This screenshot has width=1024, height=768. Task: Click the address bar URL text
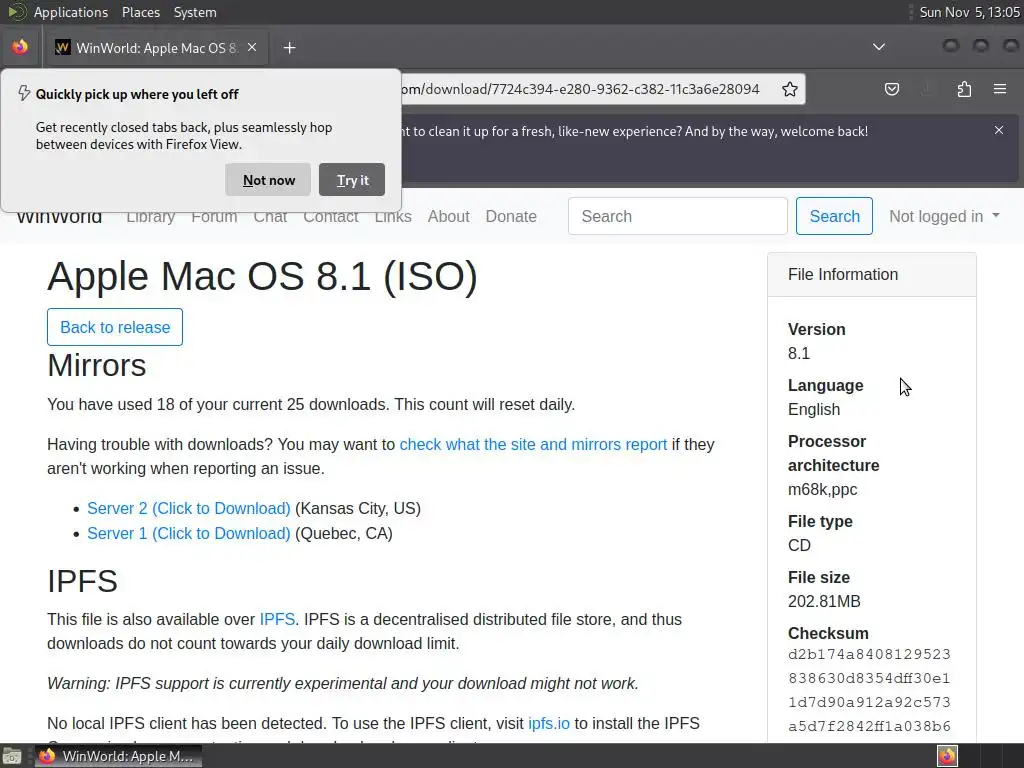(579, 89)
